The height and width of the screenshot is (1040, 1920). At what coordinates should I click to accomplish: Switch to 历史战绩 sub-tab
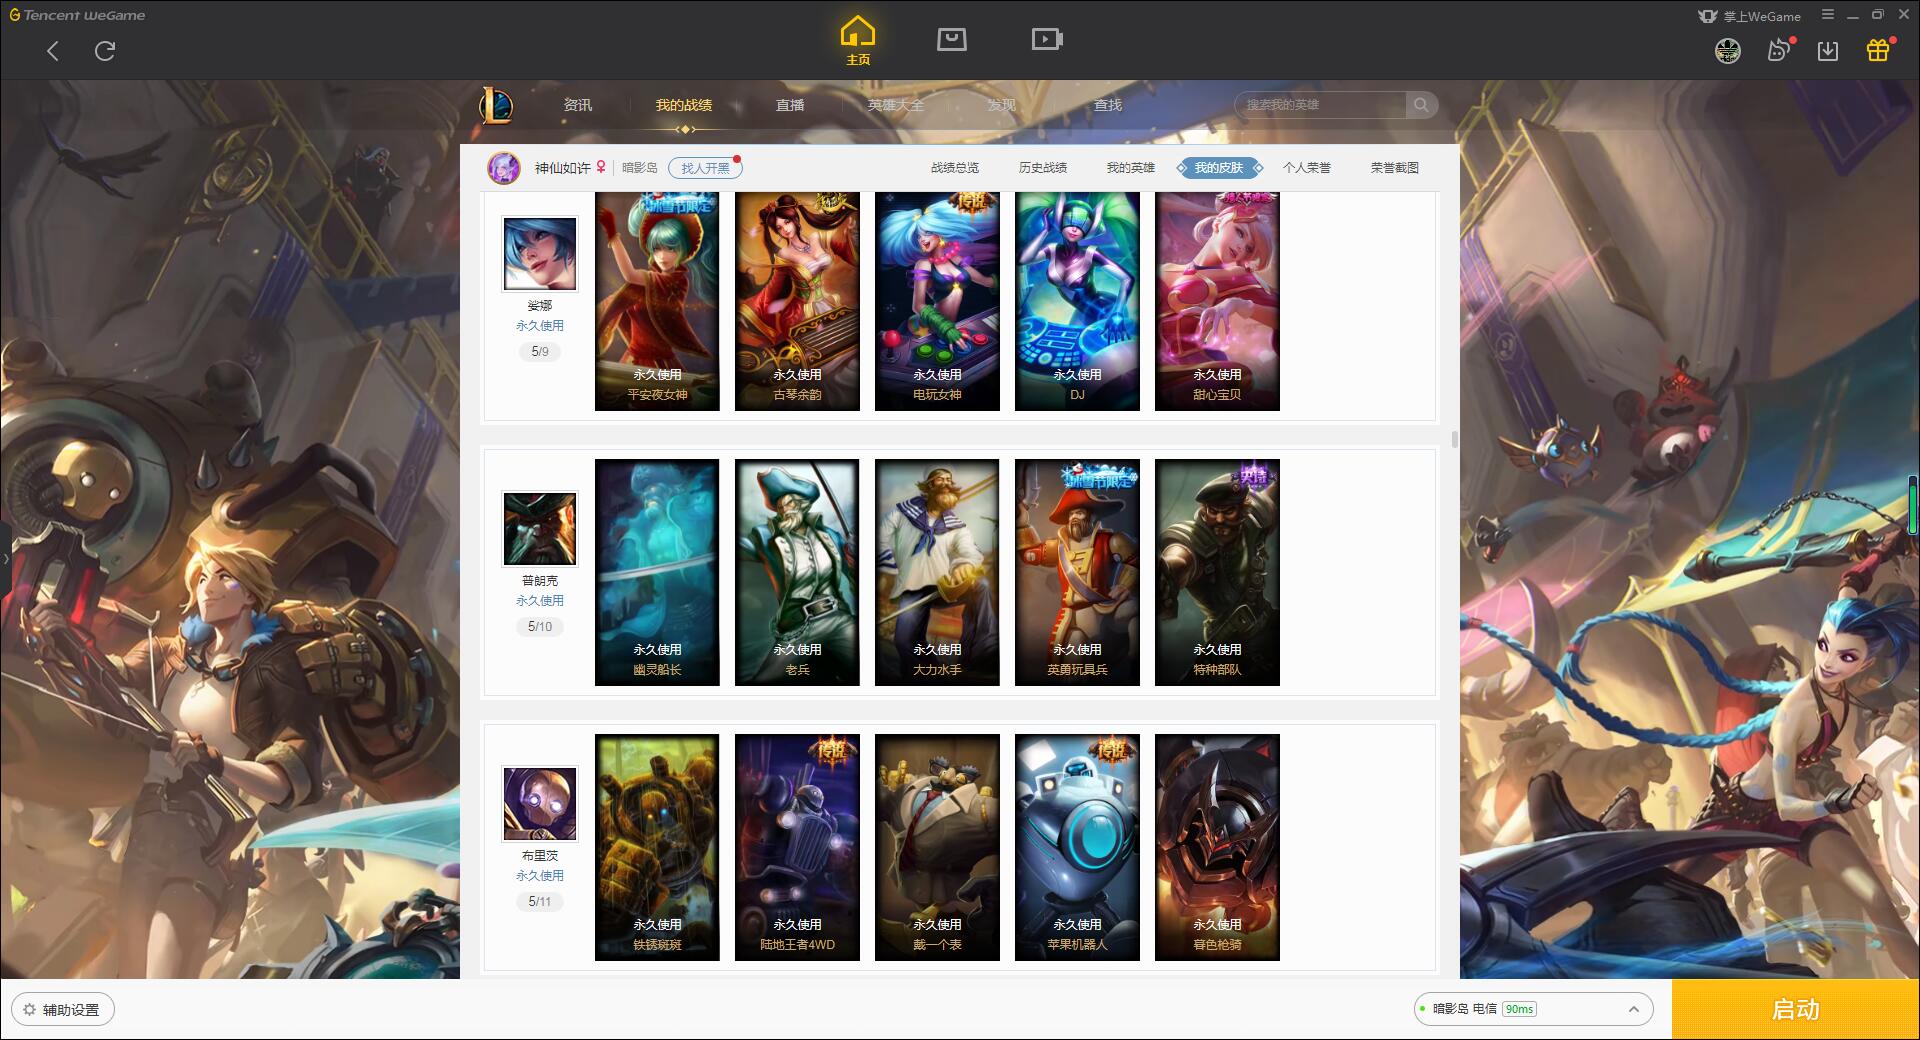tap(1043, 168)
